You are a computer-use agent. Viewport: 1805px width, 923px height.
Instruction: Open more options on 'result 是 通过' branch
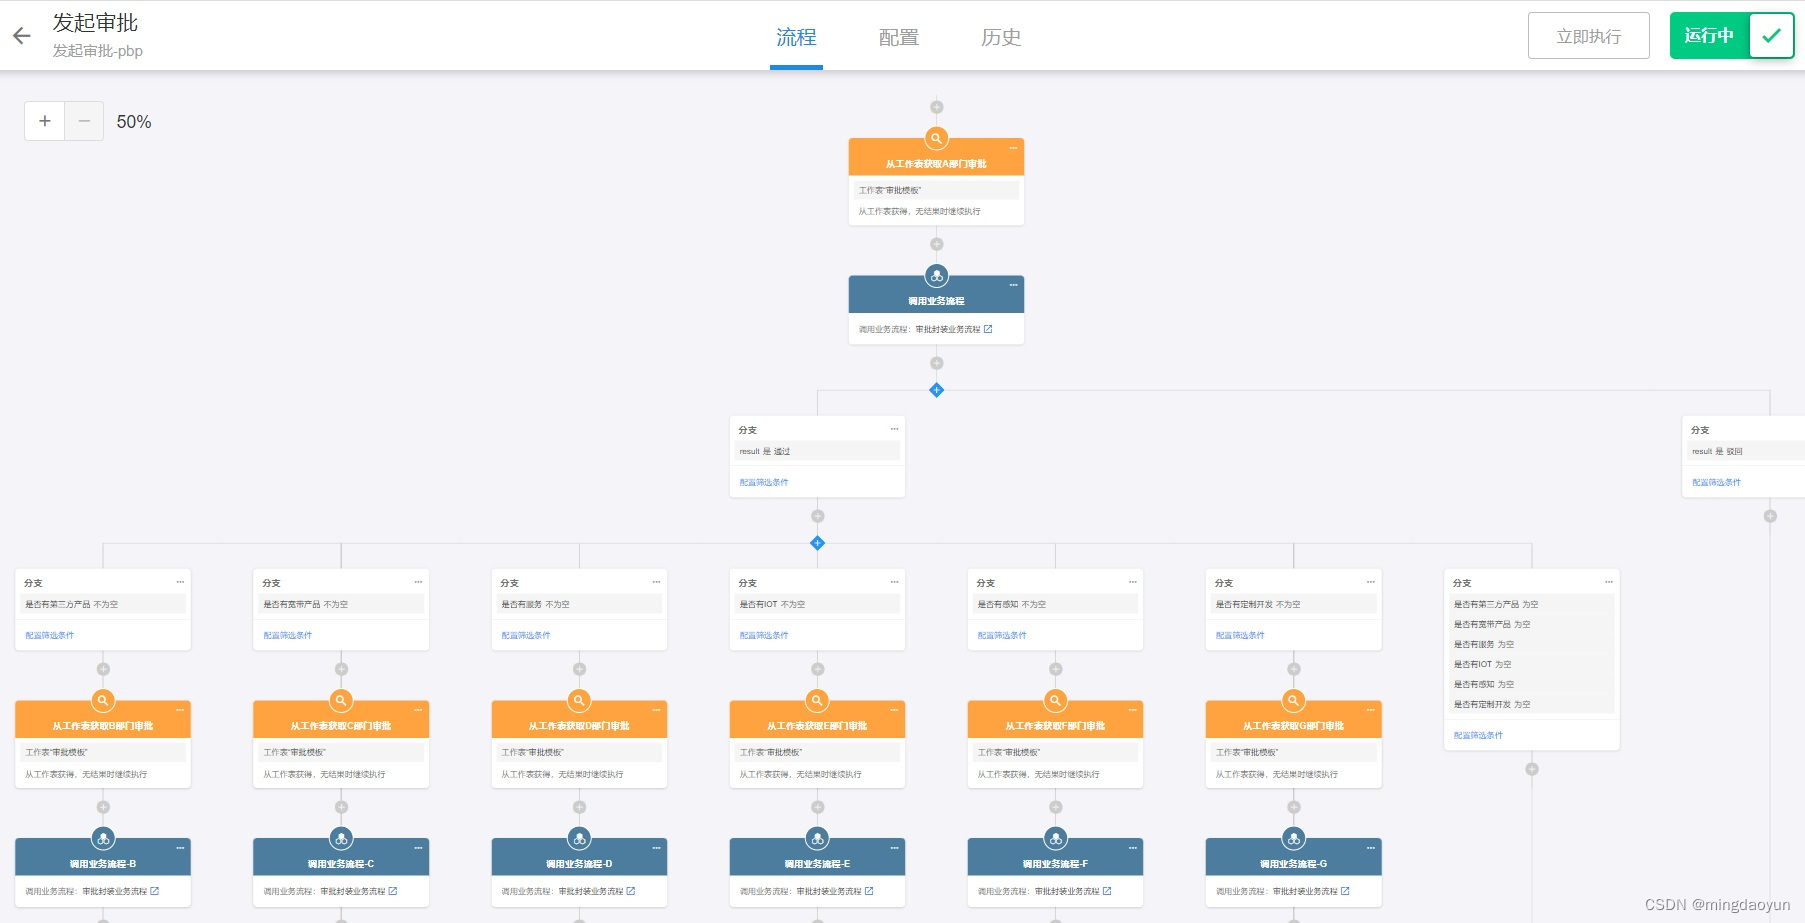[894, 429]
